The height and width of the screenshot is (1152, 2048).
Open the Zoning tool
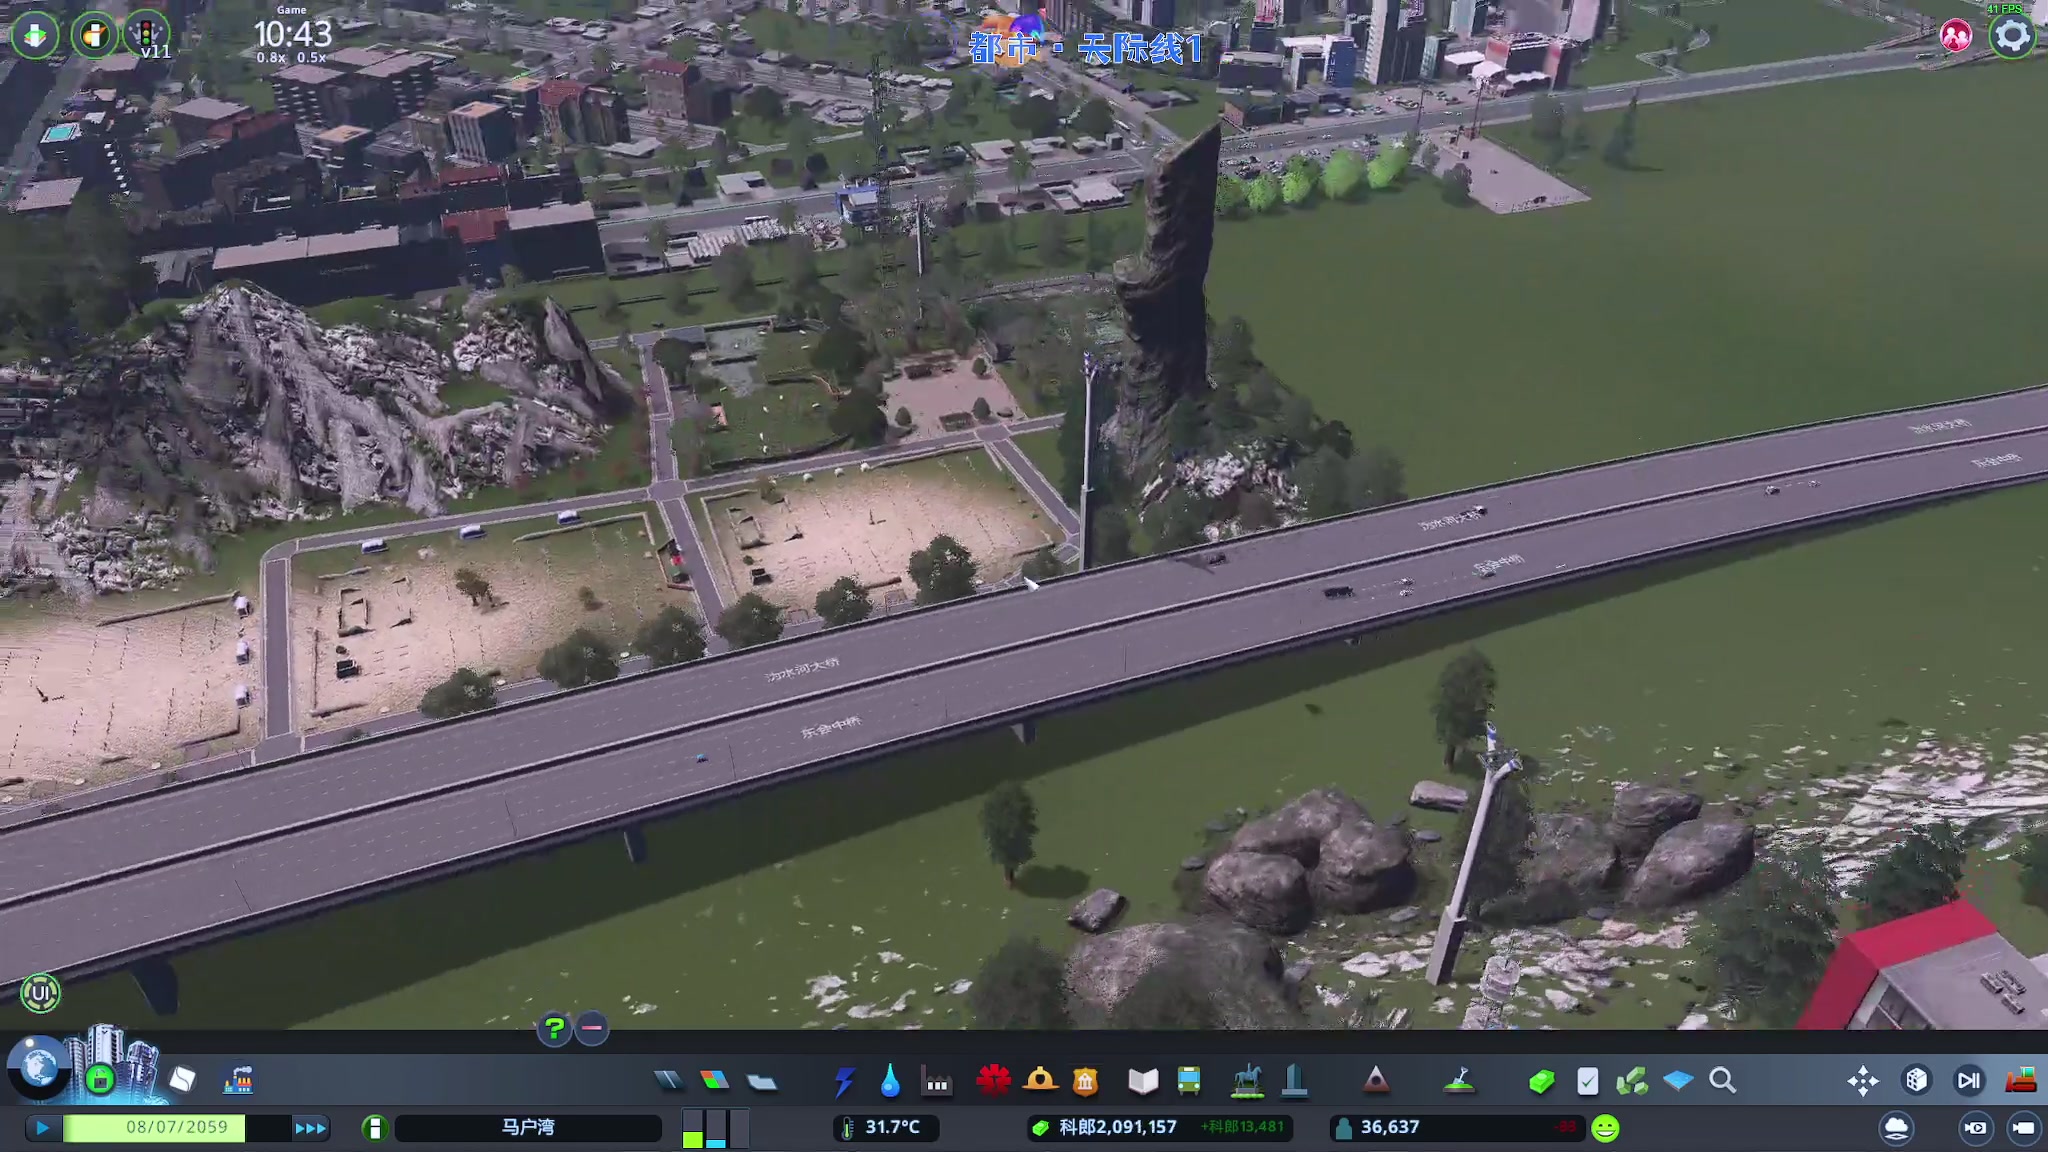point(714,1080)
